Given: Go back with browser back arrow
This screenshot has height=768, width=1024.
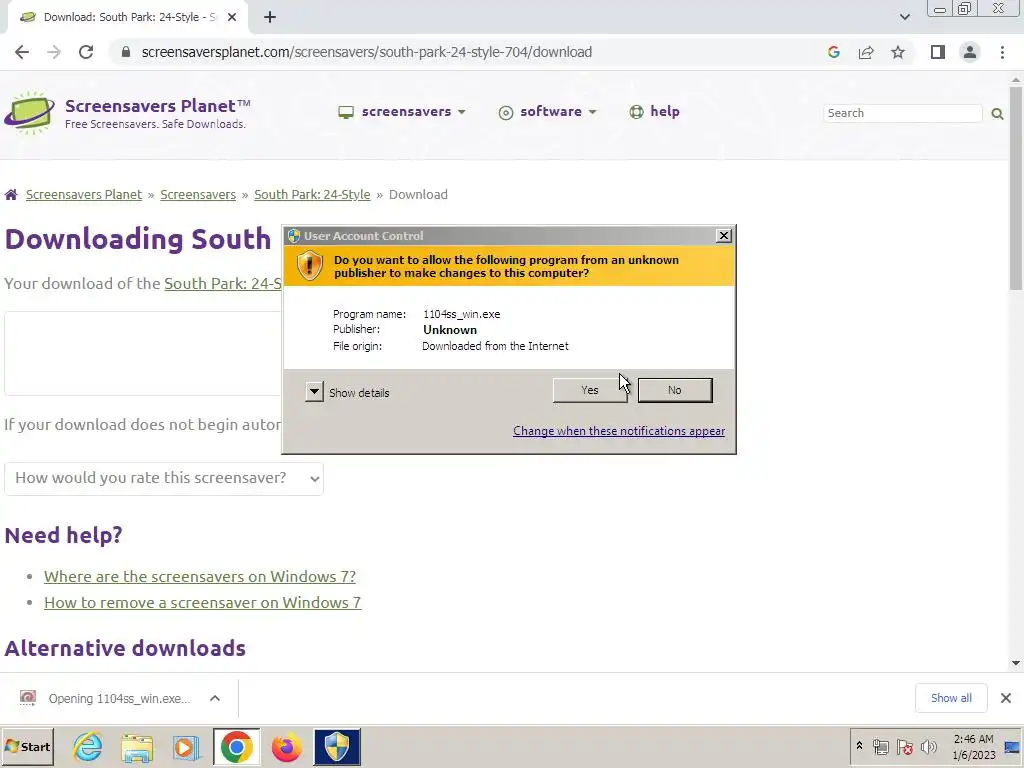Looking at the screenshot, I should coord(22,52).
